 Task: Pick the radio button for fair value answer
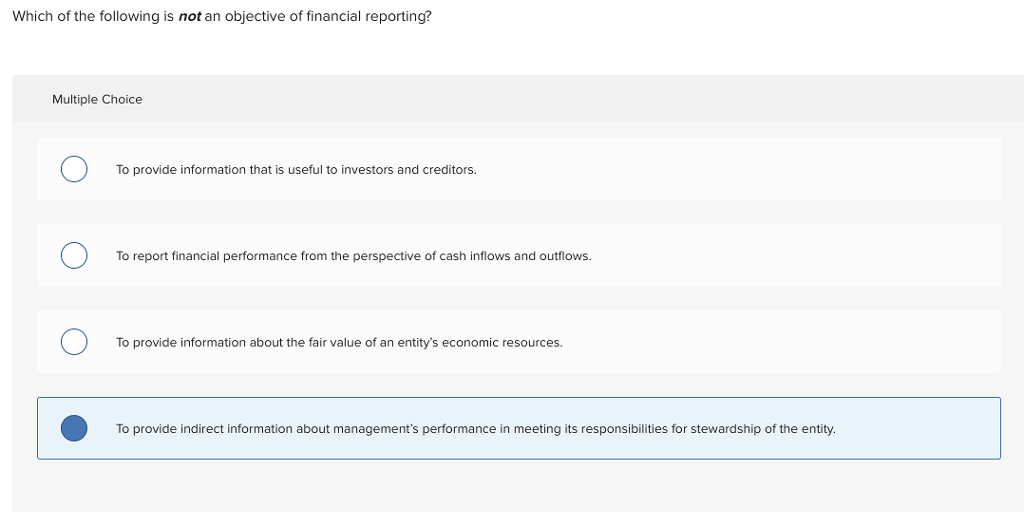73,342
